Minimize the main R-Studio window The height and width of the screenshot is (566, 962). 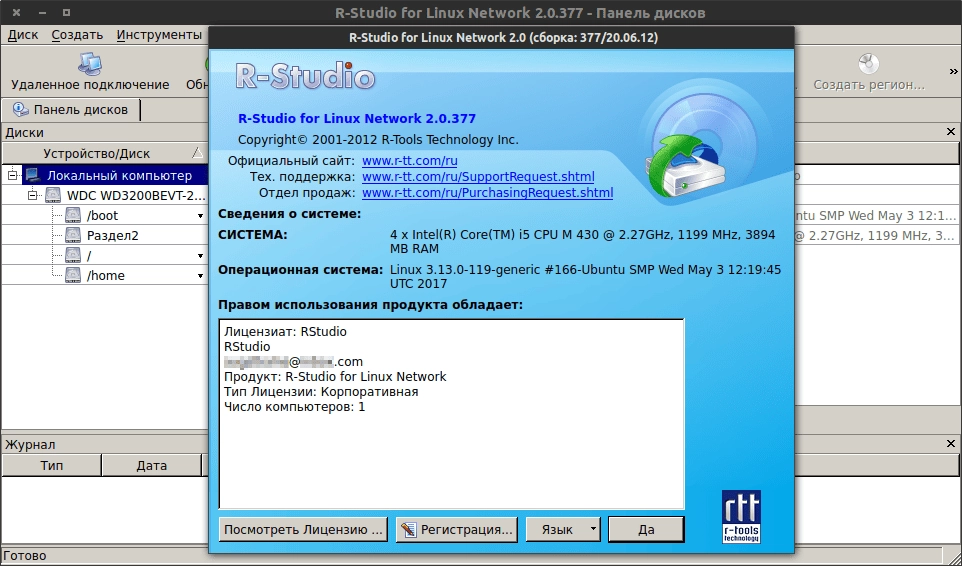pos(42,12)
